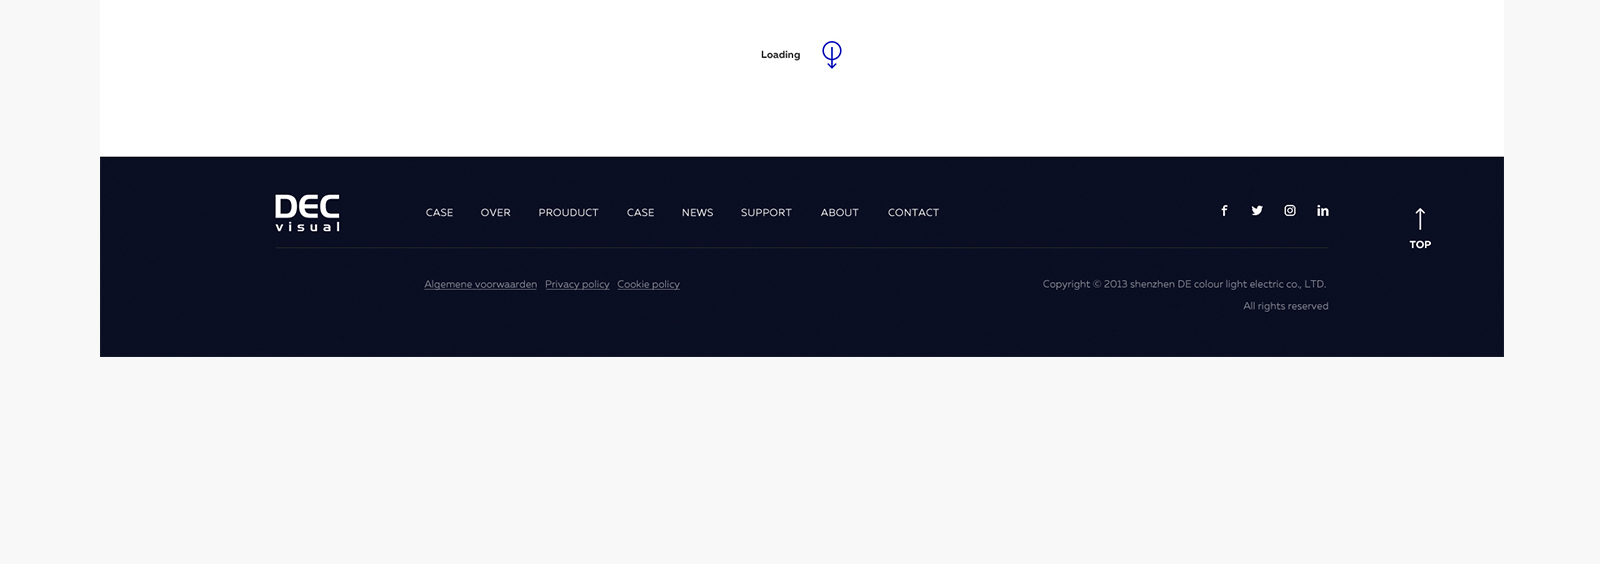Viewport: 1600px width, 564px height.
Task: Open the Twitter social link
Action: tap(1257, 211)
